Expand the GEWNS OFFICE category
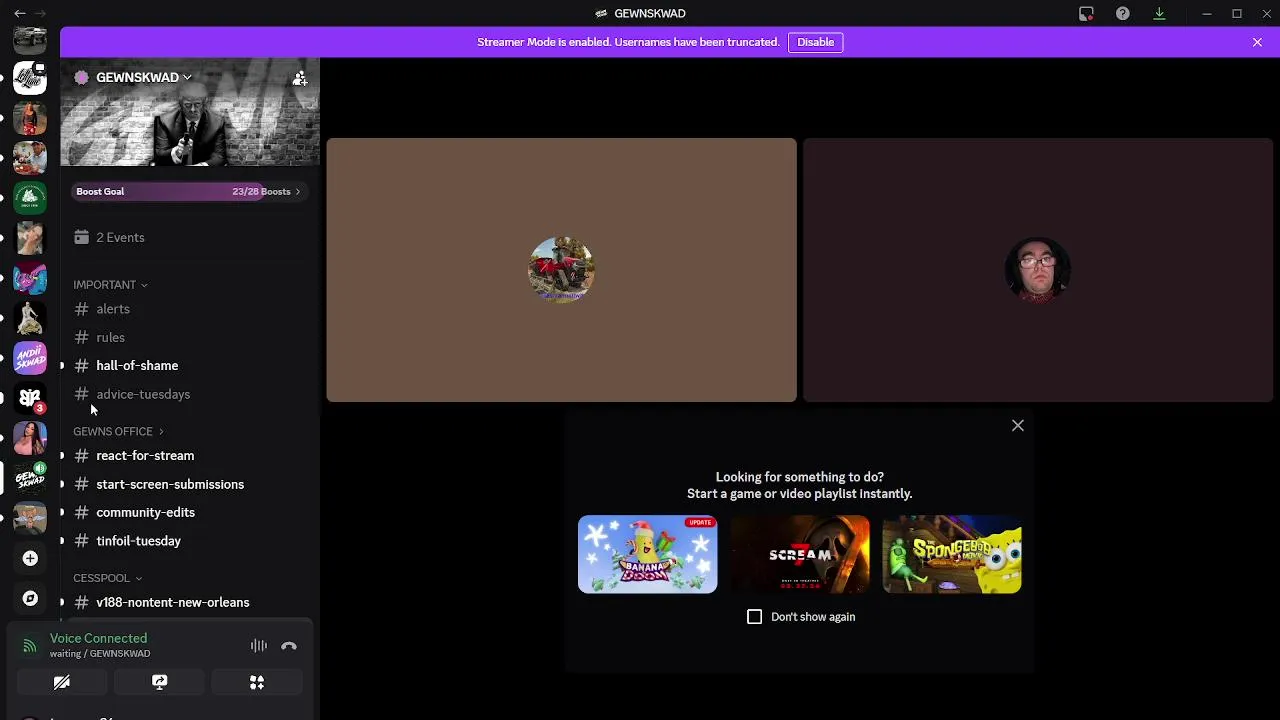 point(118,432)
